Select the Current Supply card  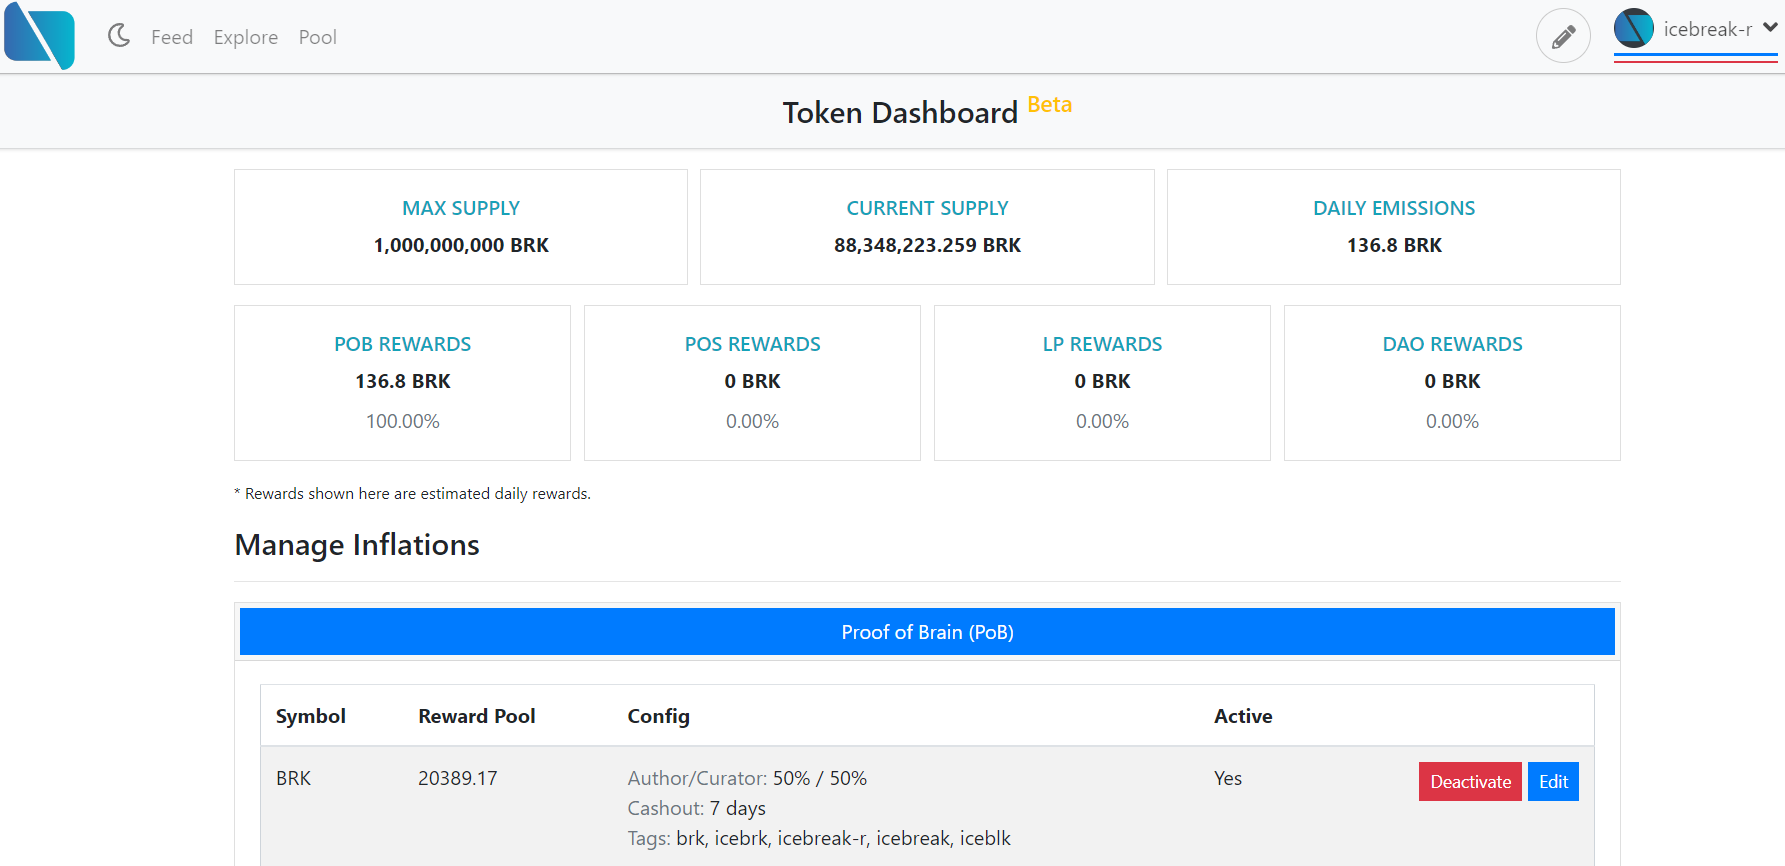(x=927, y=227)
